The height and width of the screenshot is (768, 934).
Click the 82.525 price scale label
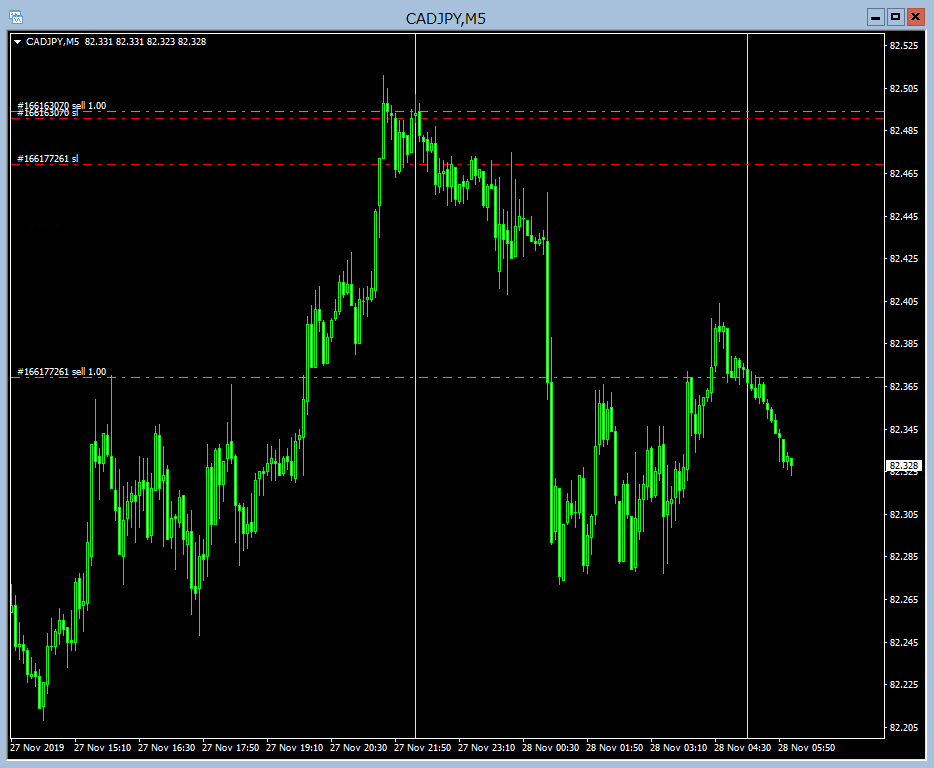tap(904, 46)
